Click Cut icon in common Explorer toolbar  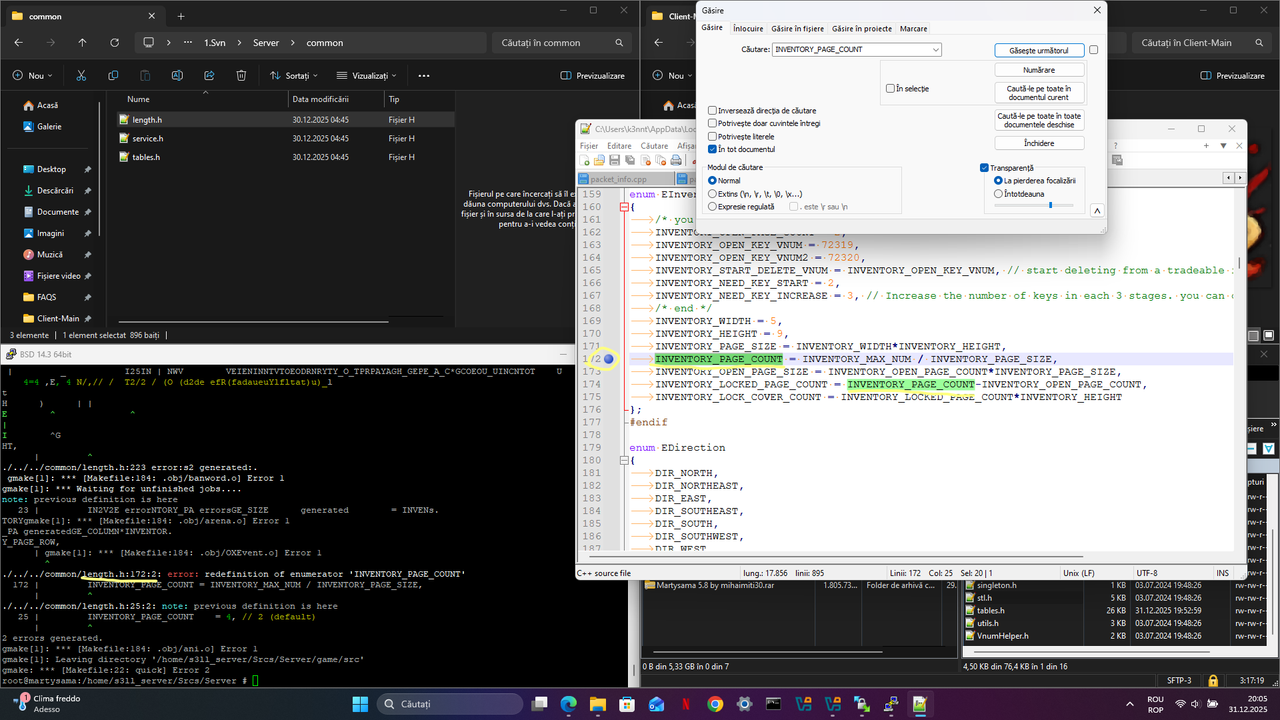[81, 76]
